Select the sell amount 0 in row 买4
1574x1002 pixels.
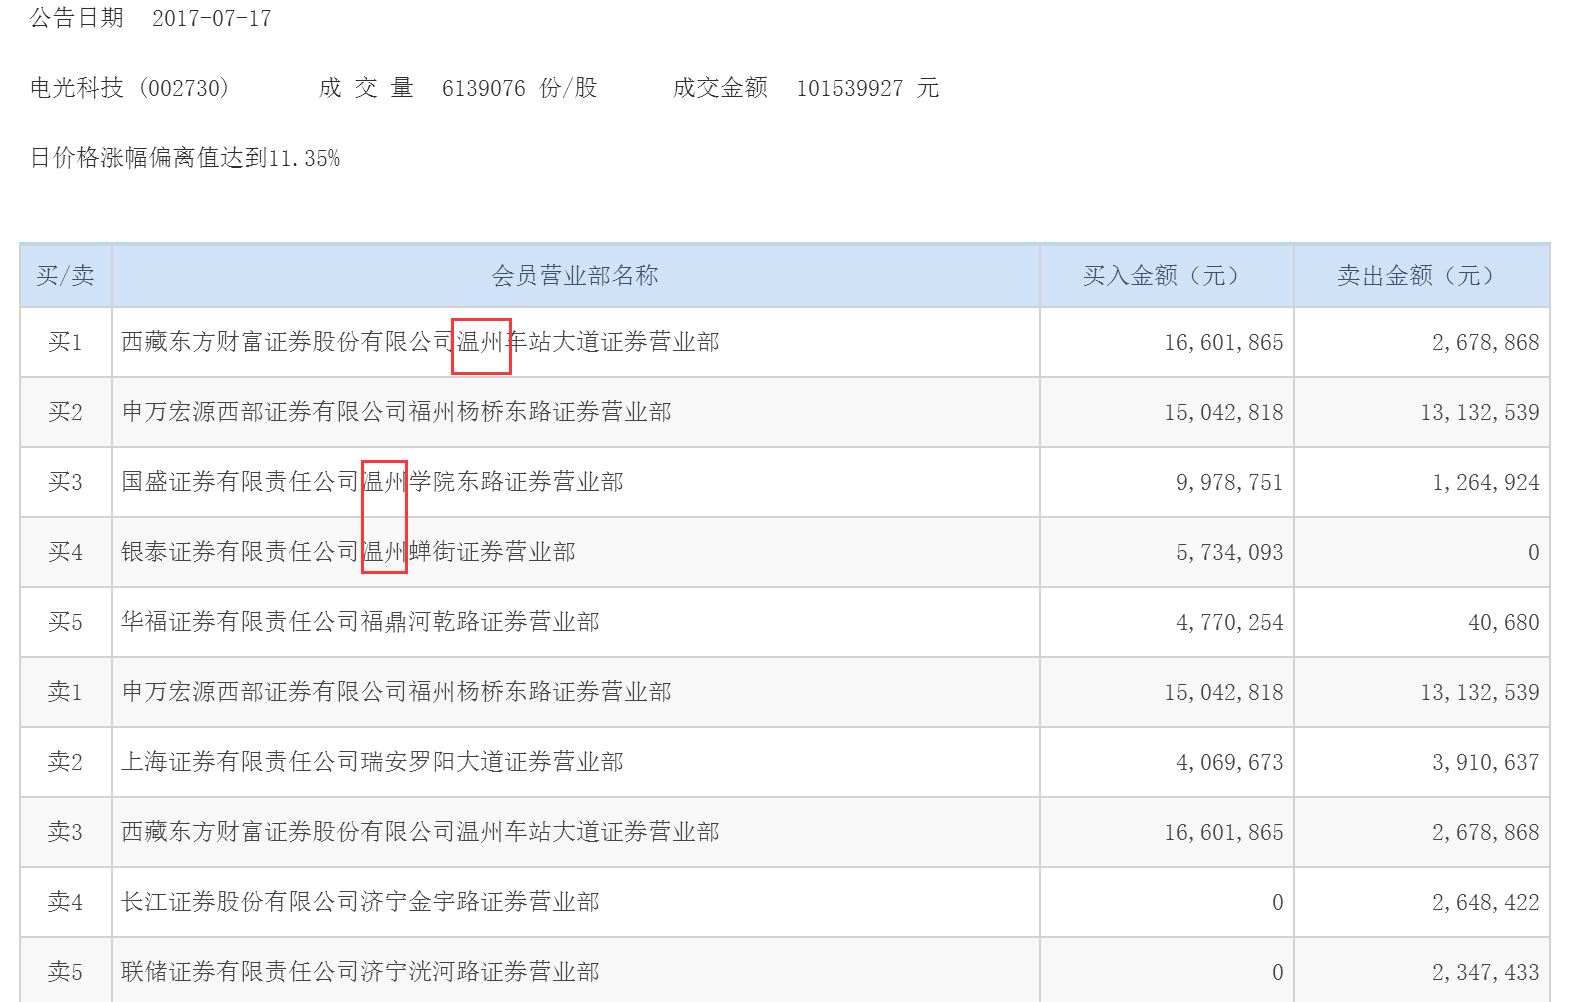point(1534,553)
